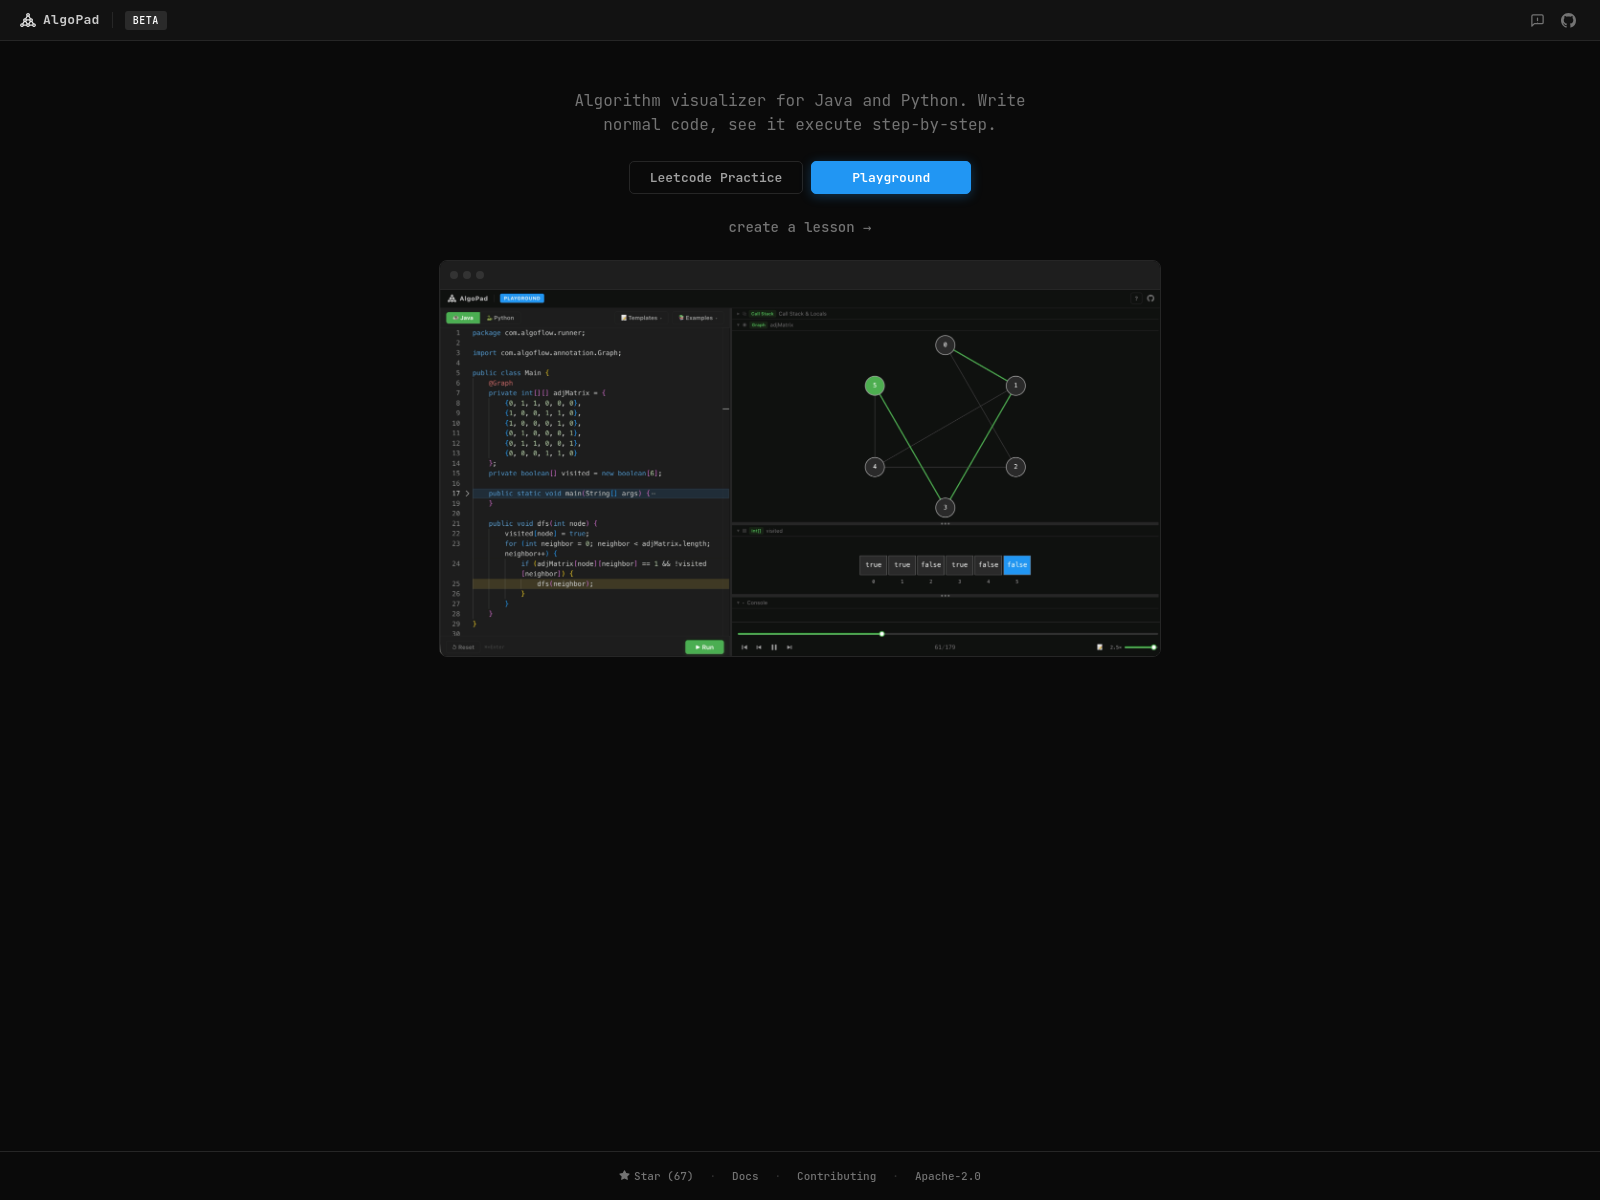The image size is (1600, 1200).
Task: Click the help question mark icon in preview
Action: click(x=1136, y=298)
